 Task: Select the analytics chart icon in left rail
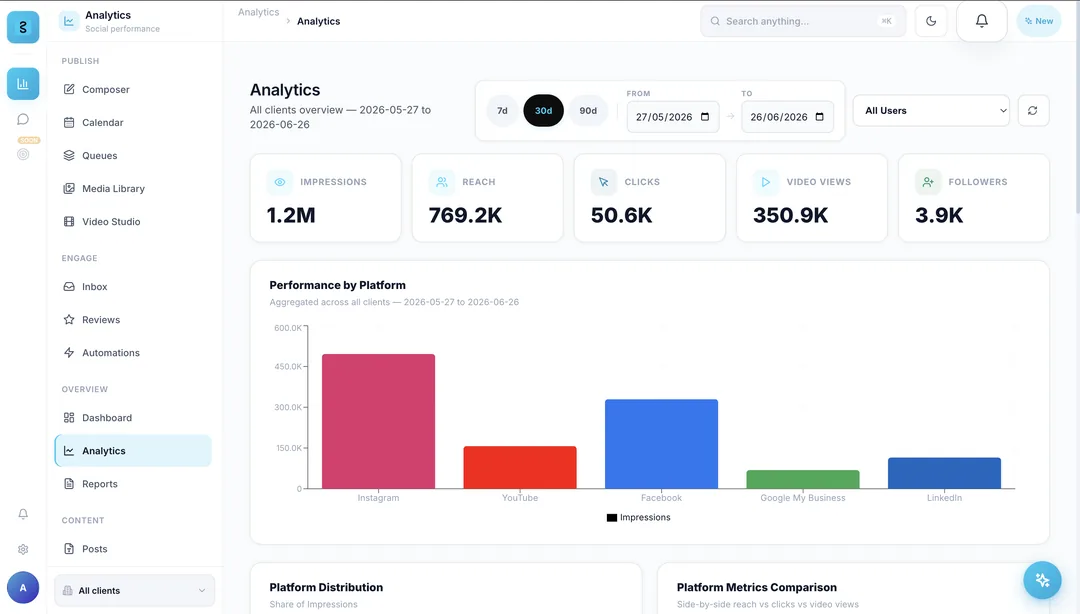pos(23,83)
